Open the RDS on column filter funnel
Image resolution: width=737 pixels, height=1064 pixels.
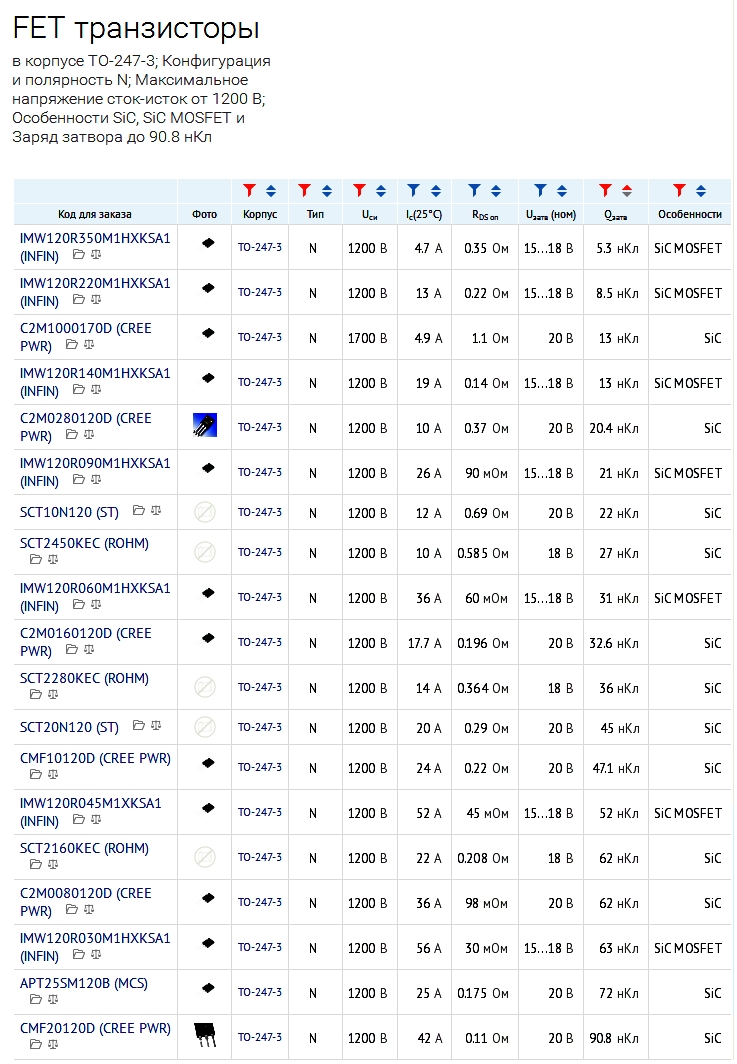pos(474,190)
